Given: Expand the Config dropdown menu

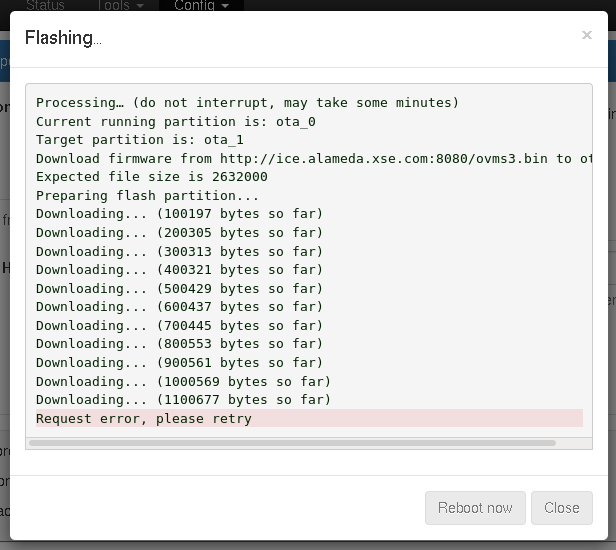Looking at the screenshot, I should [200, 5].
